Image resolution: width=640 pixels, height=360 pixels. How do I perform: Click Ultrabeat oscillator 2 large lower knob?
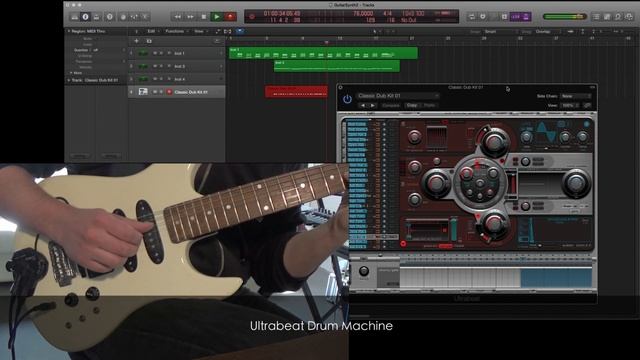[x=494, y=224]
